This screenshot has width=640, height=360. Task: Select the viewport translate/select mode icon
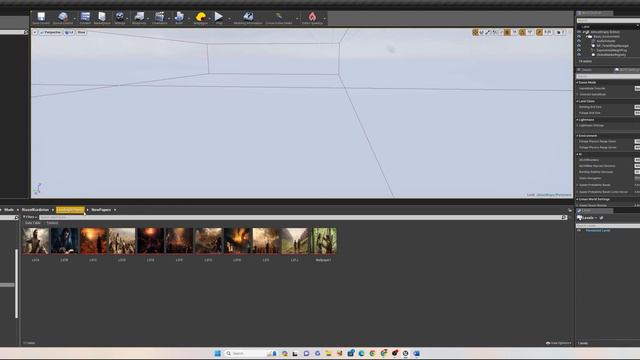[x=475, y=32]
